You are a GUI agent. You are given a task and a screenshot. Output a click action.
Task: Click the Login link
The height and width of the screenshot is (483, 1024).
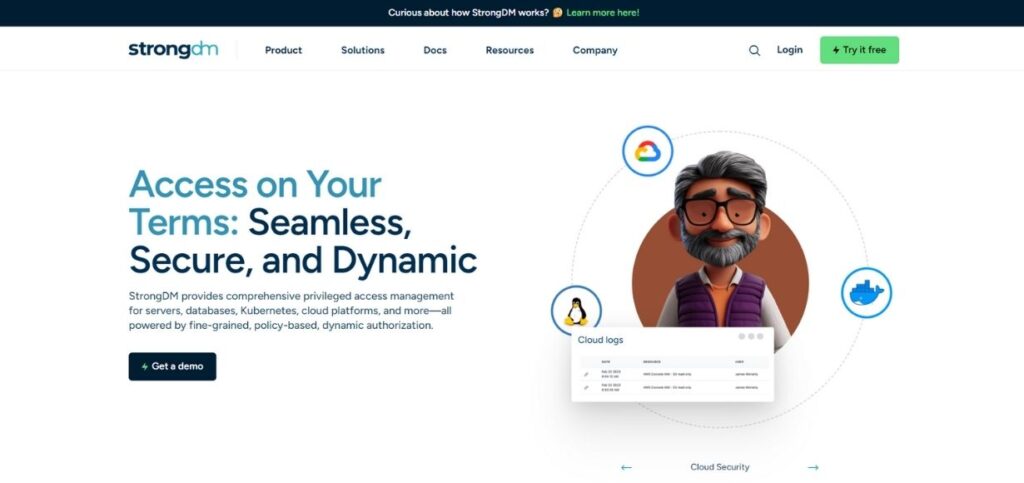pos(790,50)
